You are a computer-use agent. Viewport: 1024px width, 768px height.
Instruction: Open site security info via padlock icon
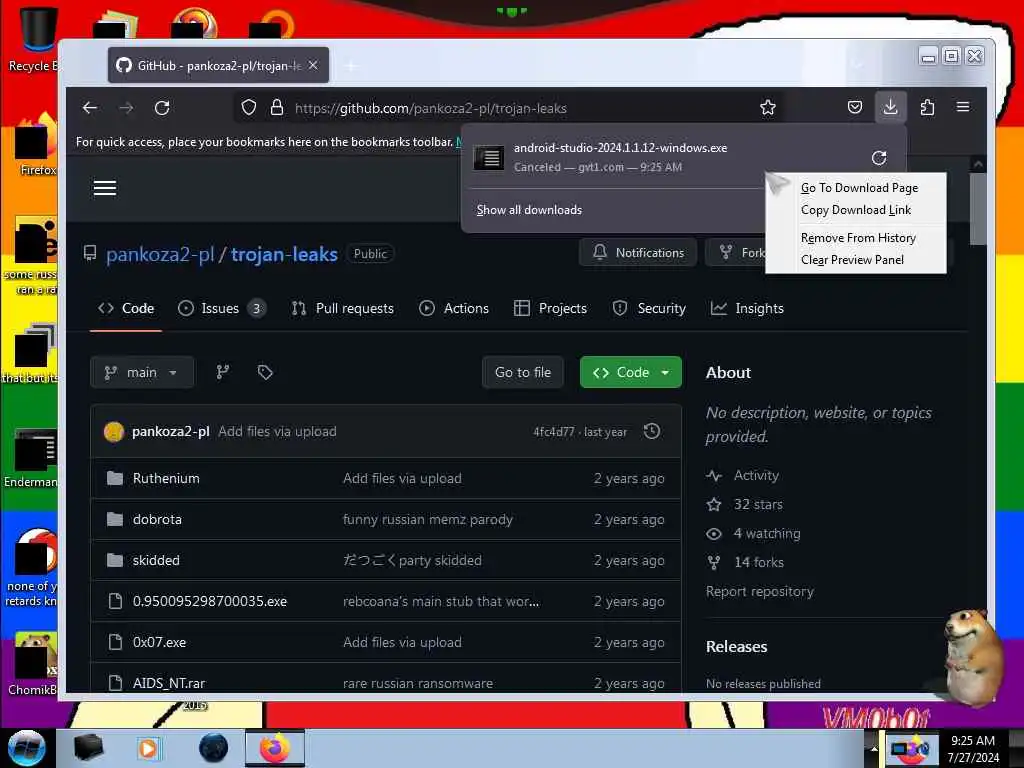point(277,108)
